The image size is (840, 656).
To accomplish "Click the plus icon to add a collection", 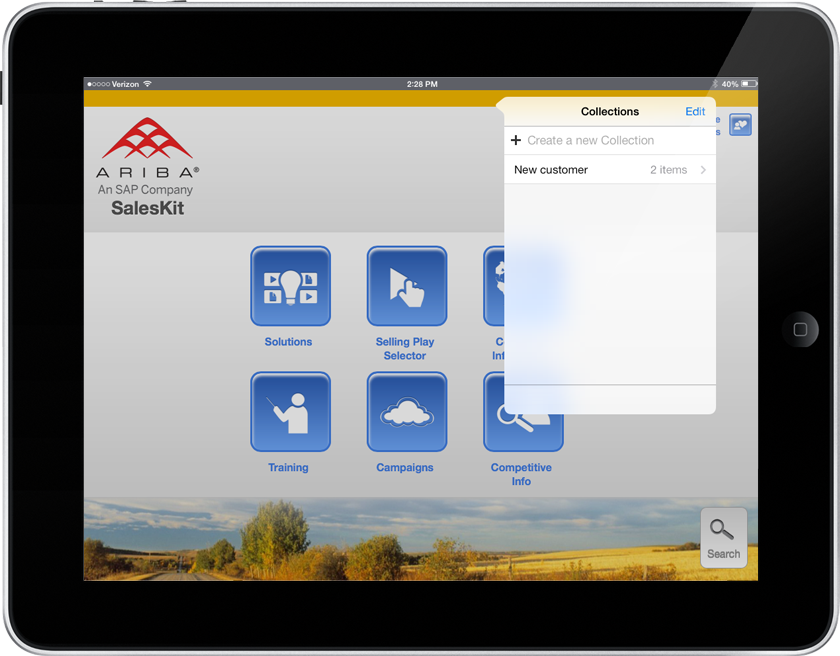I will click(x=516, y=140).
